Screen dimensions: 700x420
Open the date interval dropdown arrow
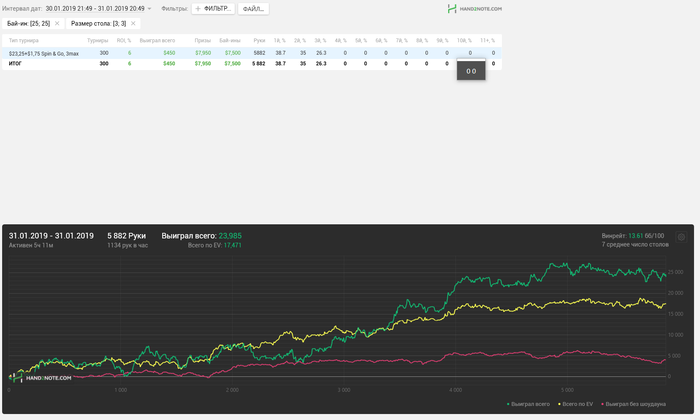149,8
